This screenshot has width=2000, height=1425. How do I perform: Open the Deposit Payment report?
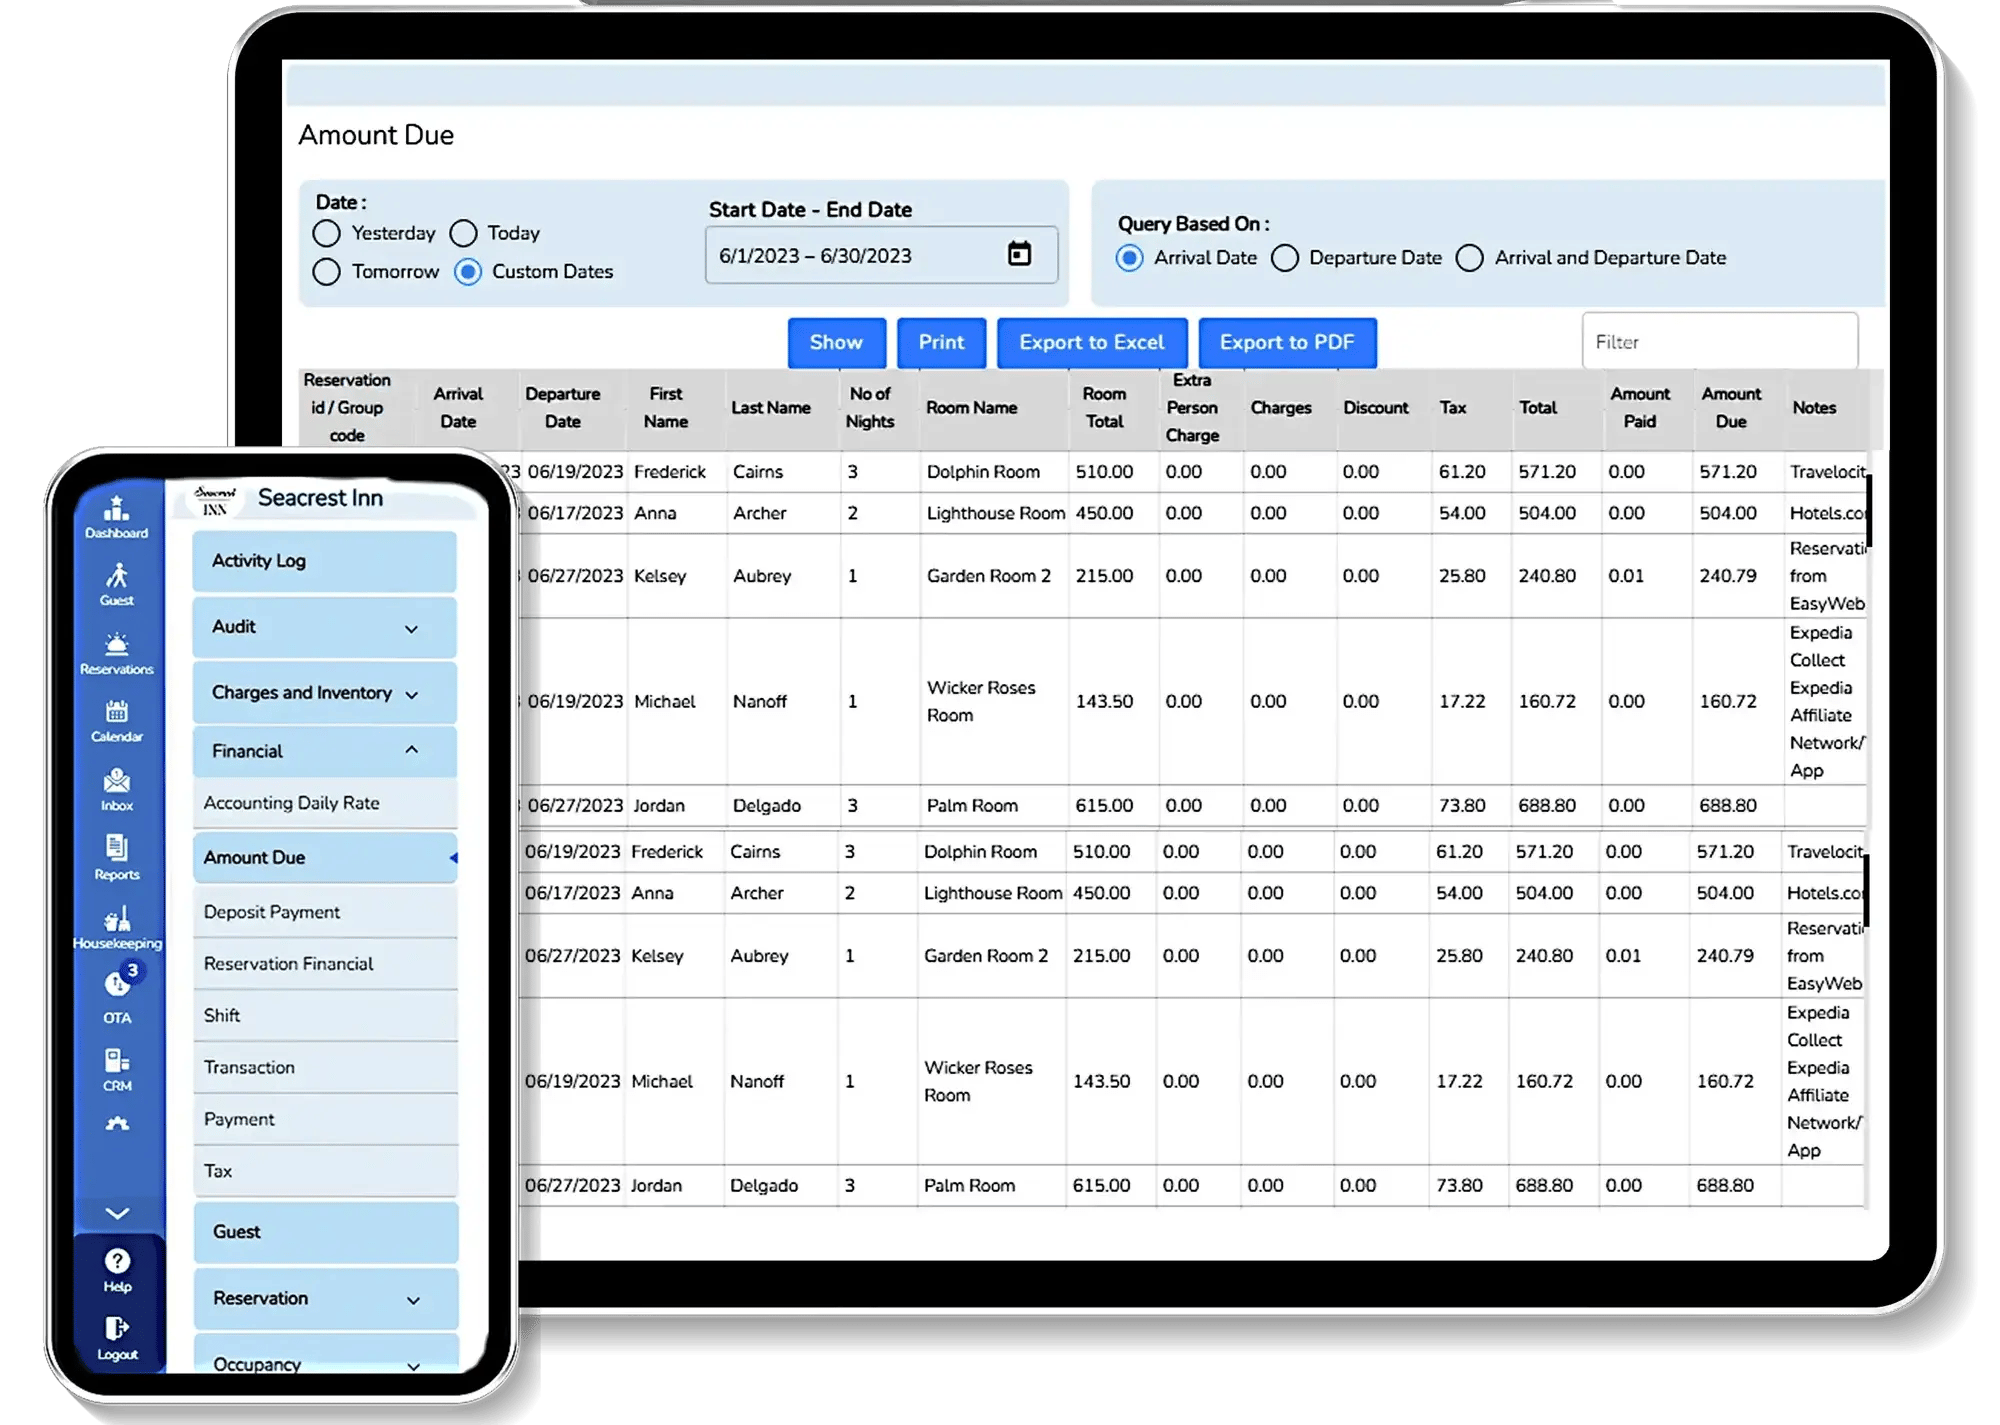coord(272,912)
